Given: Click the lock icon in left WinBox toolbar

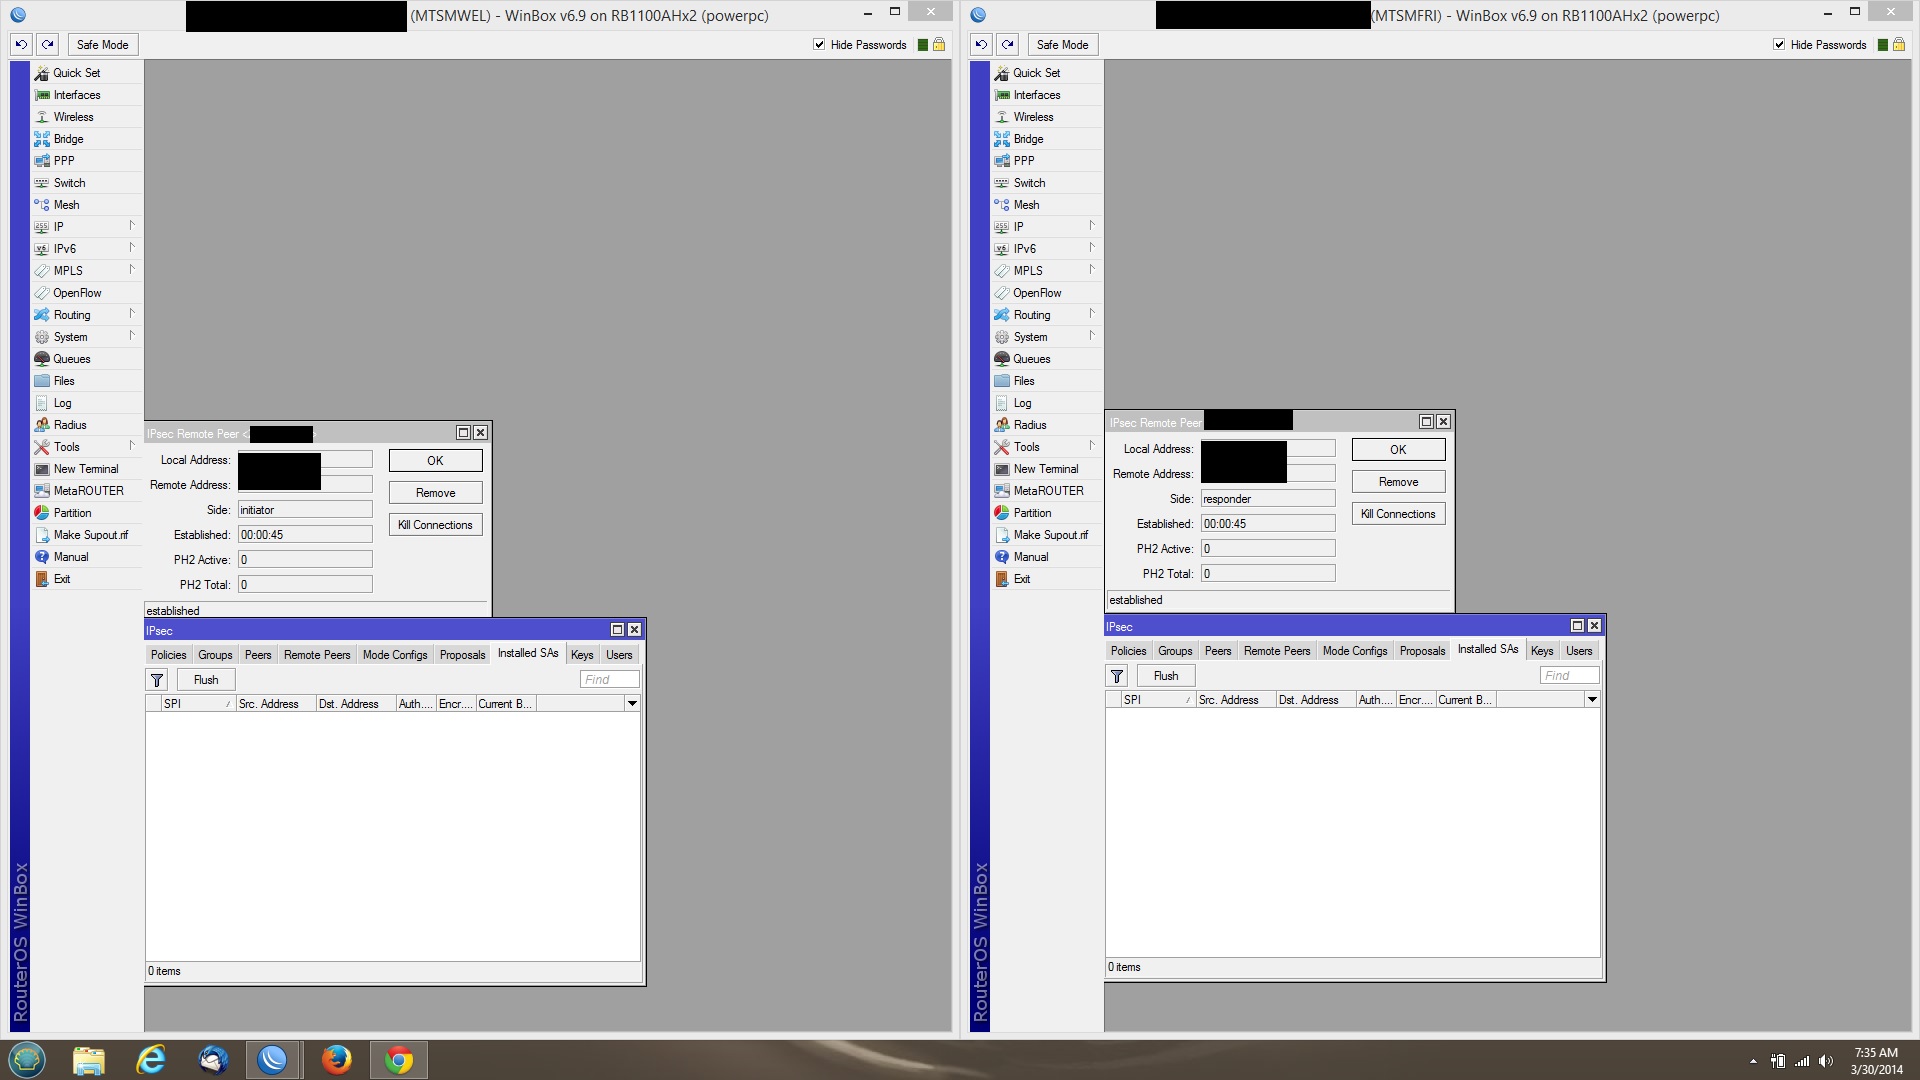Looking at the screenshot, I should pyautogui.click(x=939, y=45).
